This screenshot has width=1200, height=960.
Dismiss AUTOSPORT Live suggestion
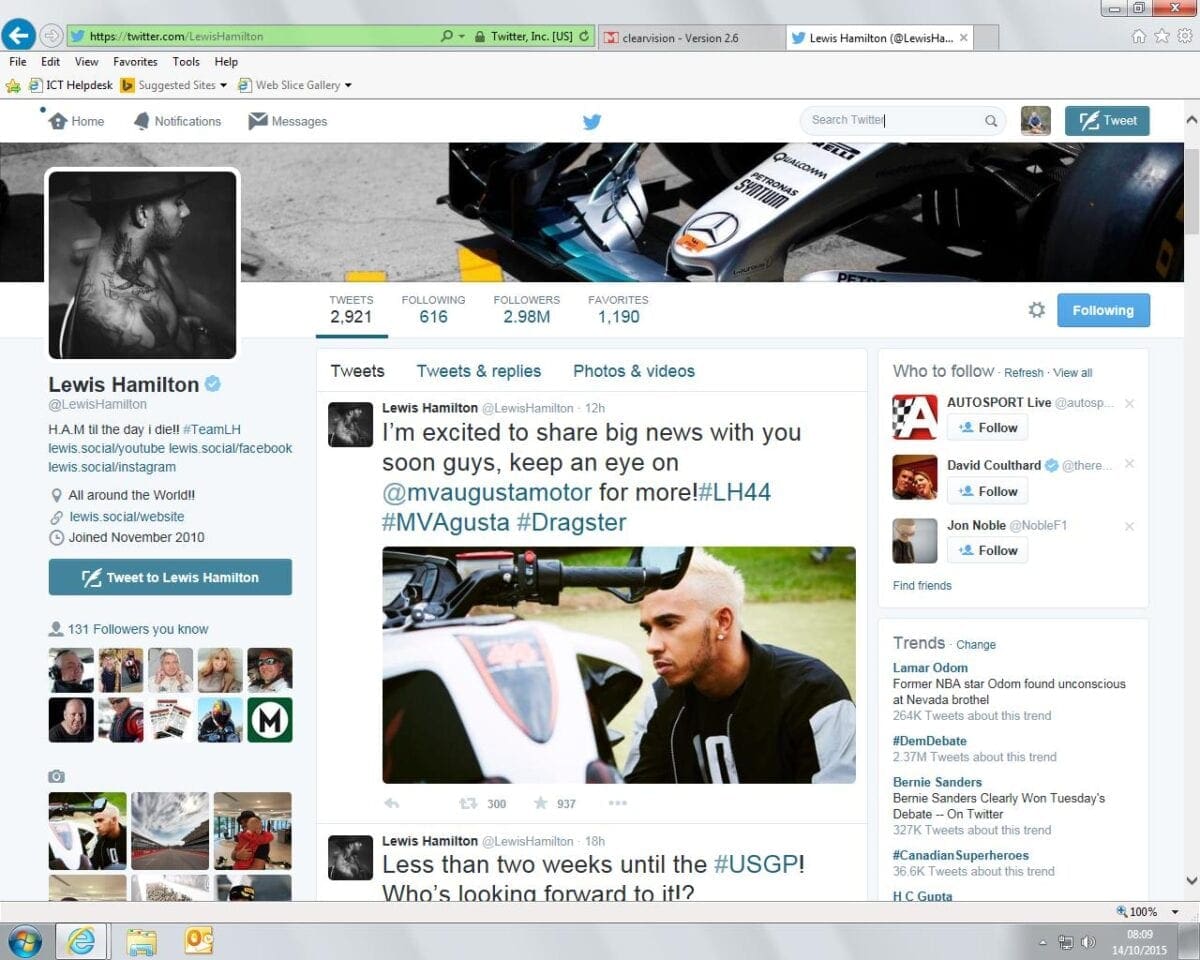click(1129, 404)
